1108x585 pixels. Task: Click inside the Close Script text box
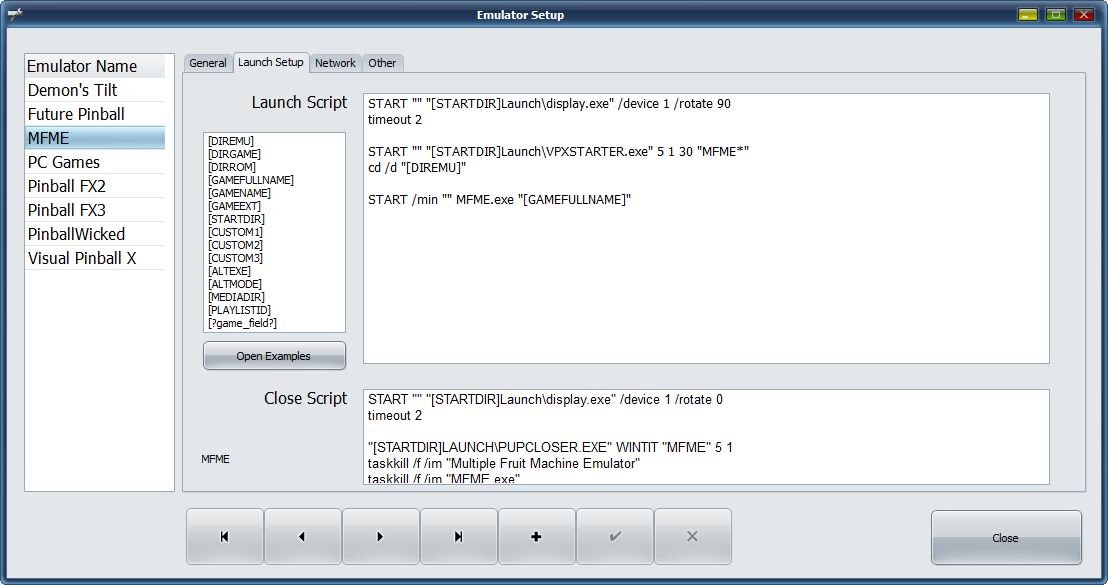click(706, 437)
